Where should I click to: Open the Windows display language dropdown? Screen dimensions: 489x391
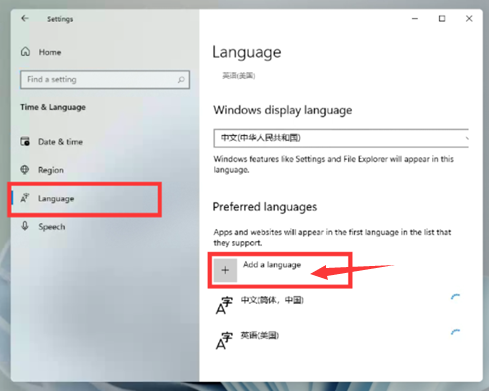tap(341, 138)
